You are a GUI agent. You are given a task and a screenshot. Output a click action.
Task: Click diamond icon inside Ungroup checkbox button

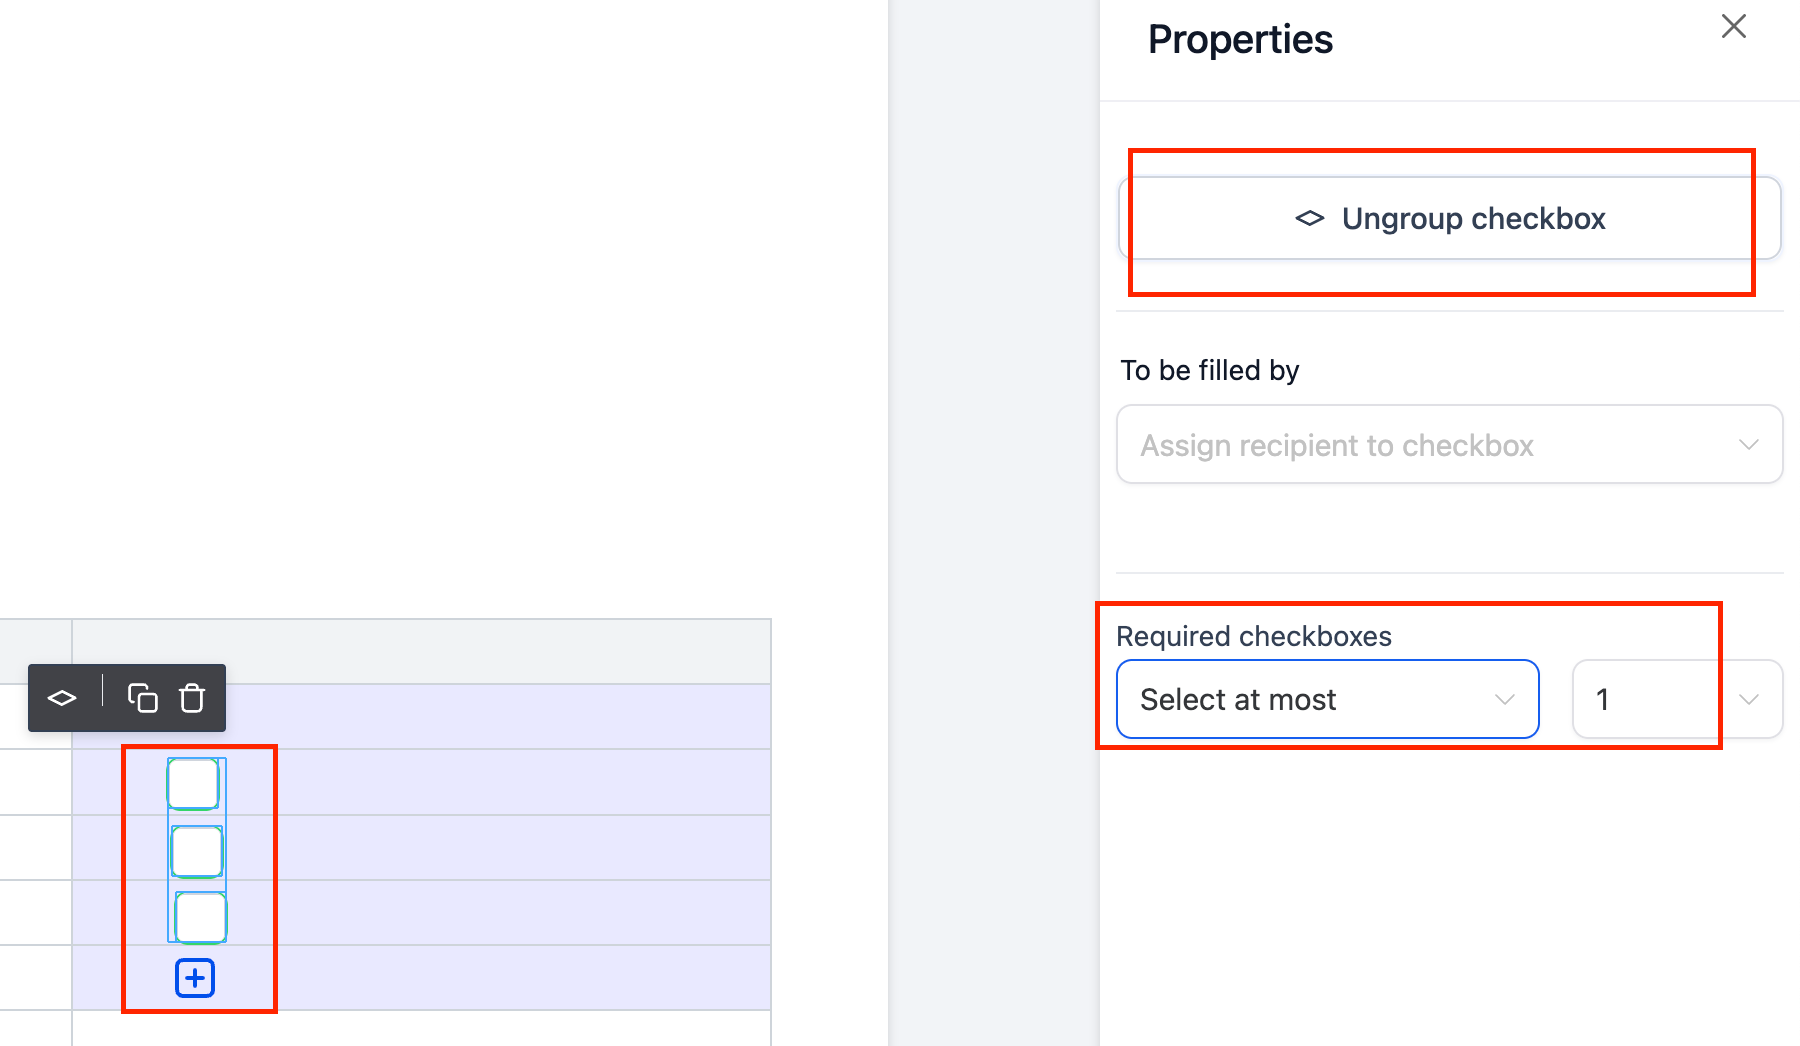[x=1310, y=218]
